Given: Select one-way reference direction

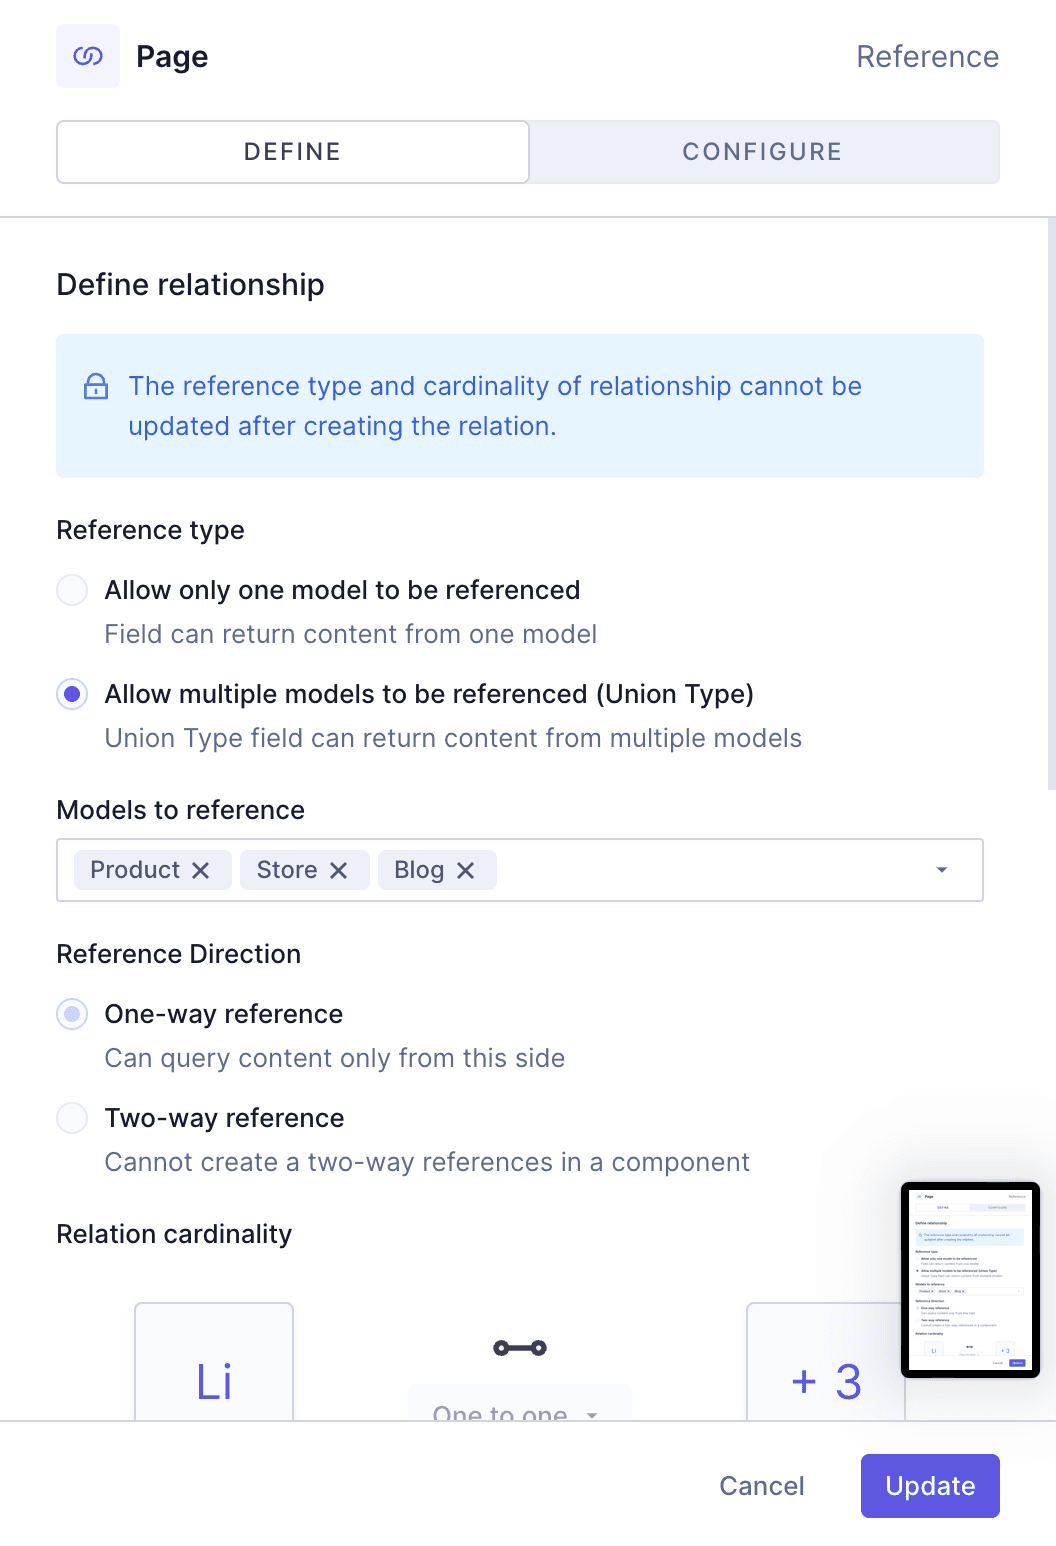Looking at the screenshot, I should 71,1014.
